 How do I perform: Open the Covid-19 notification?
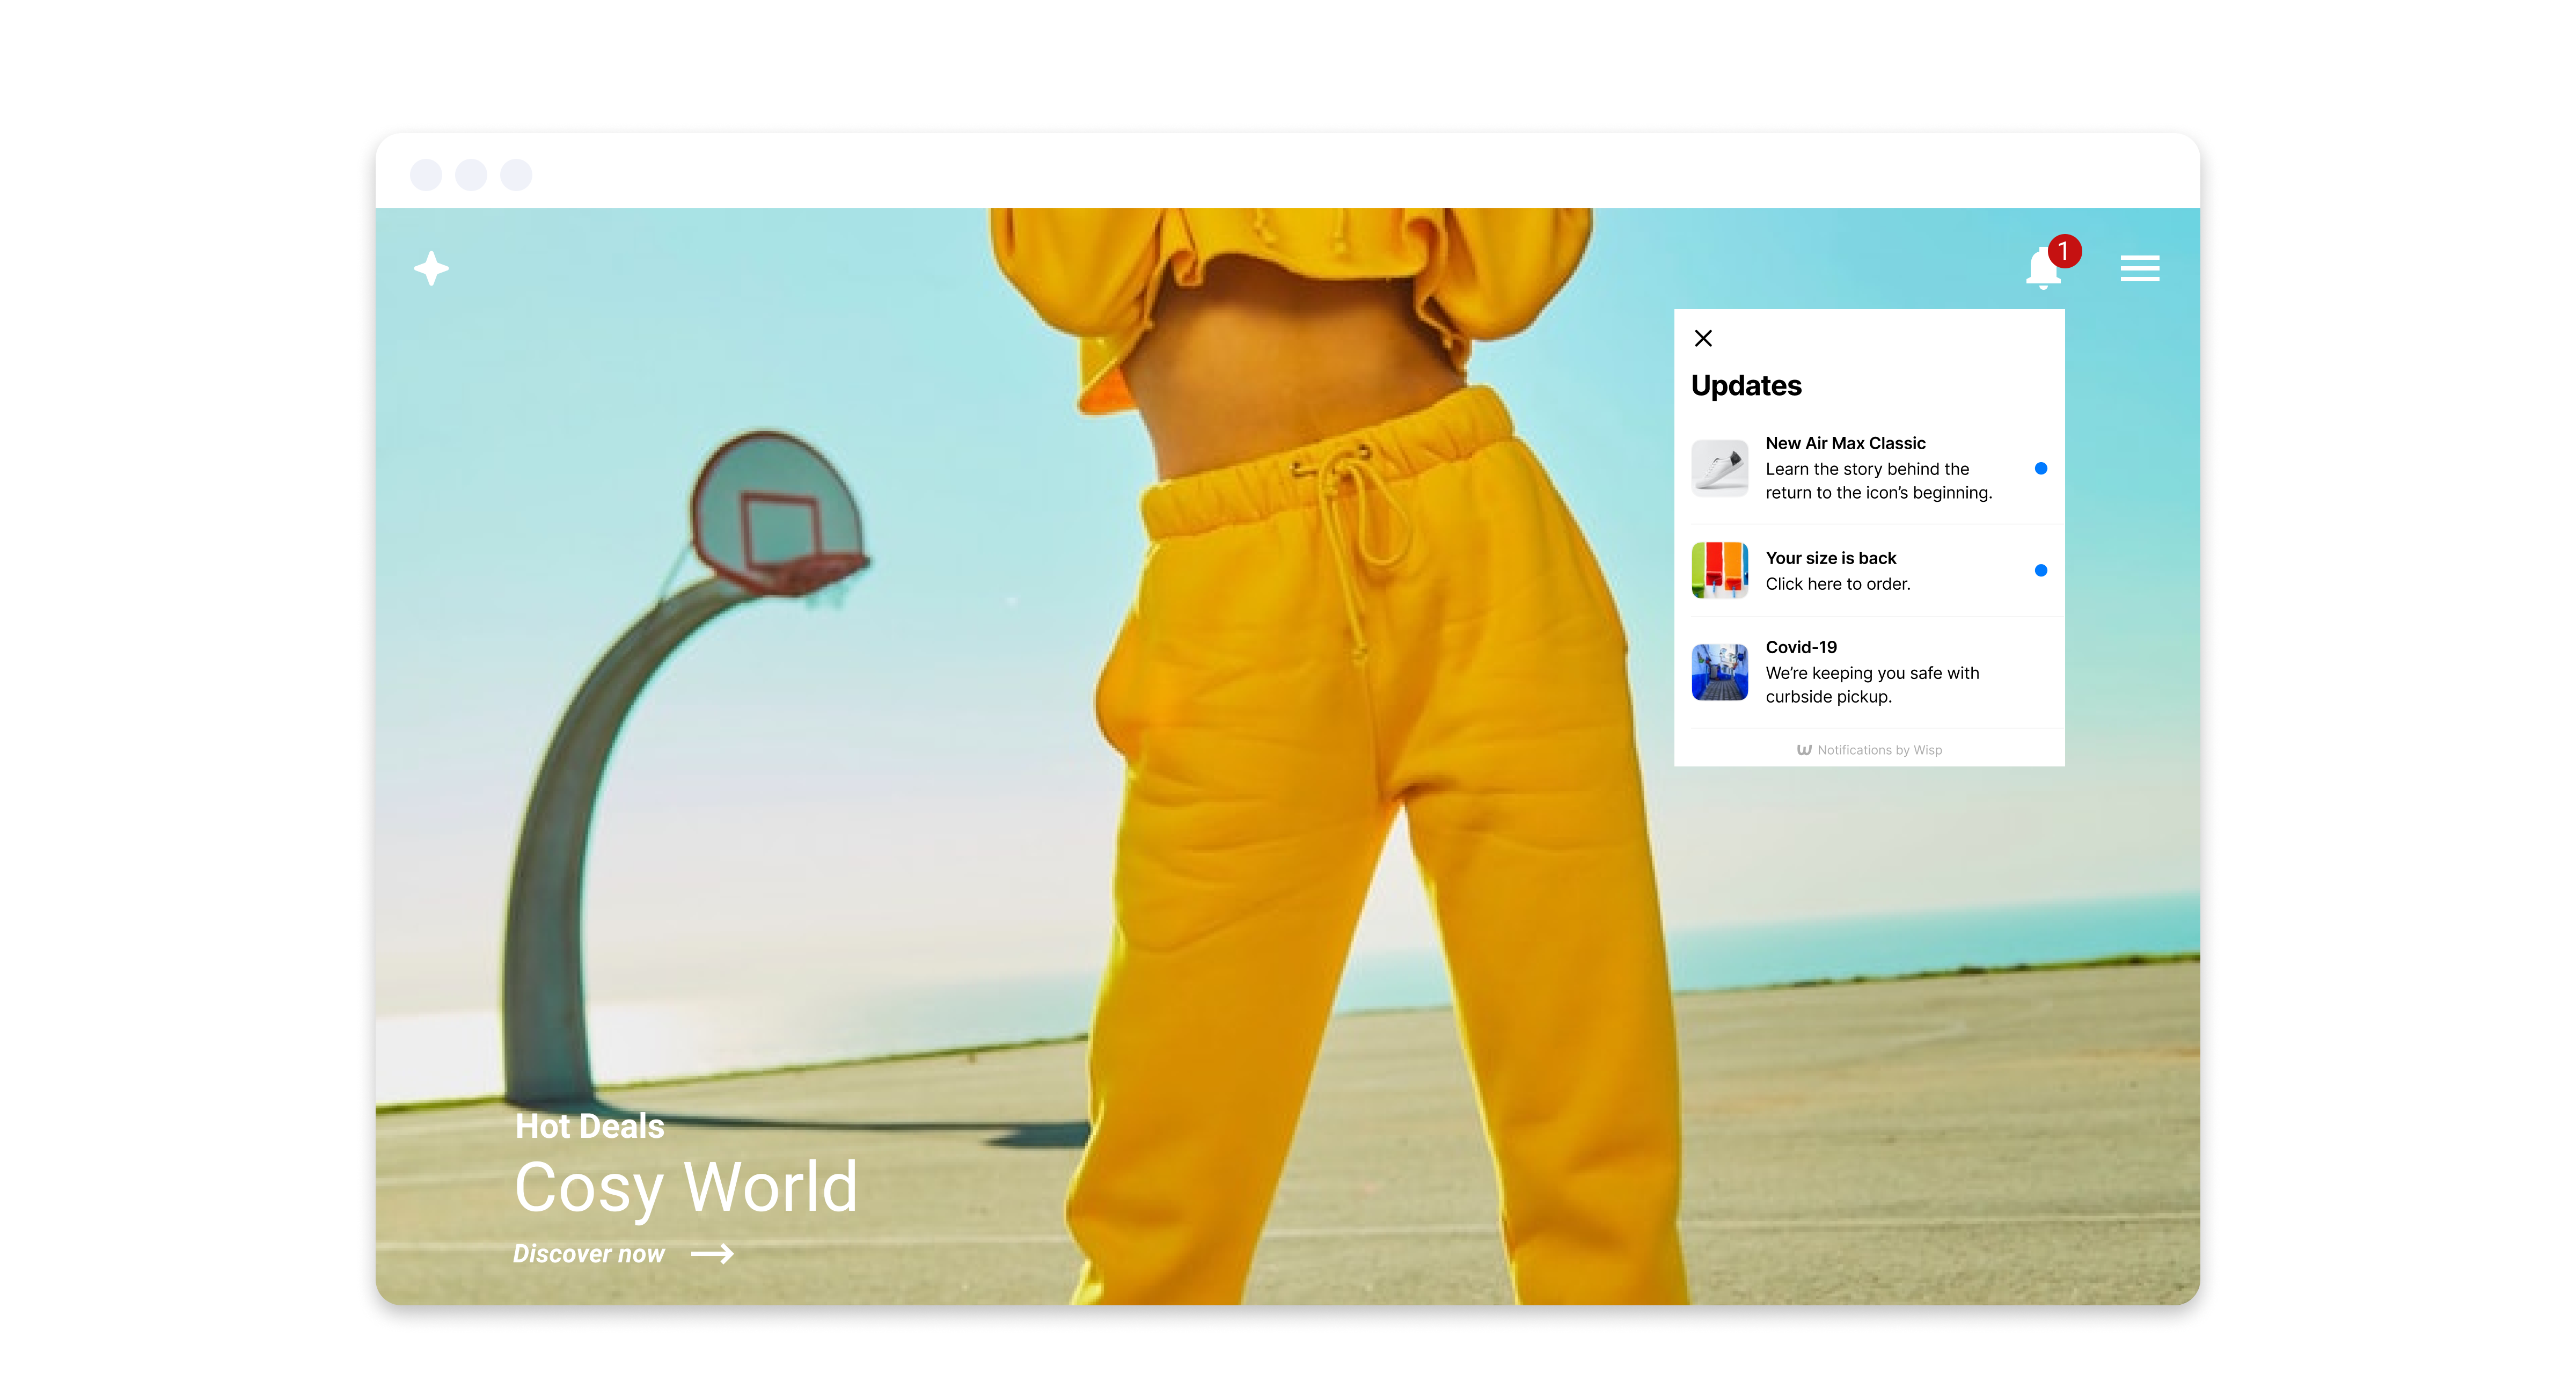(x=1869, y=672)
